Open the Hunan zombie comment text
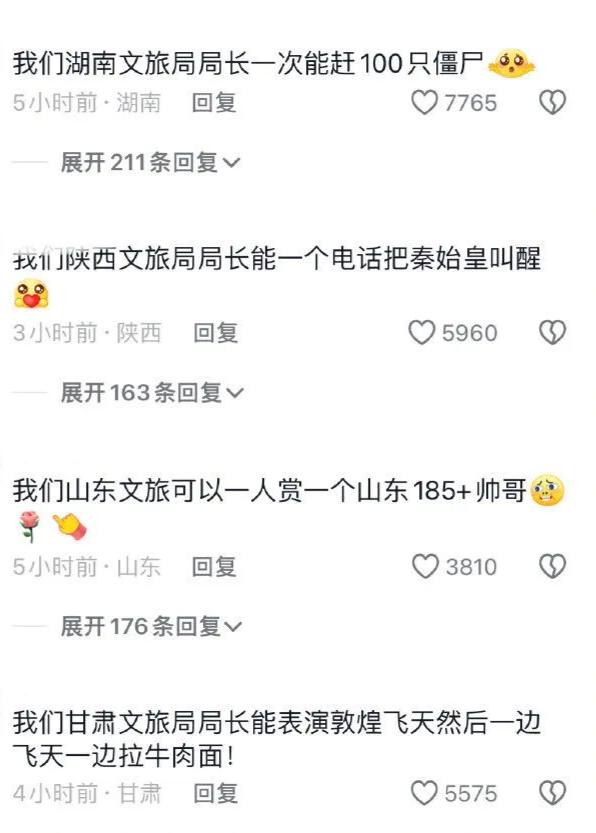Viewport: 596px width, 833px height. tap(248, 64)
